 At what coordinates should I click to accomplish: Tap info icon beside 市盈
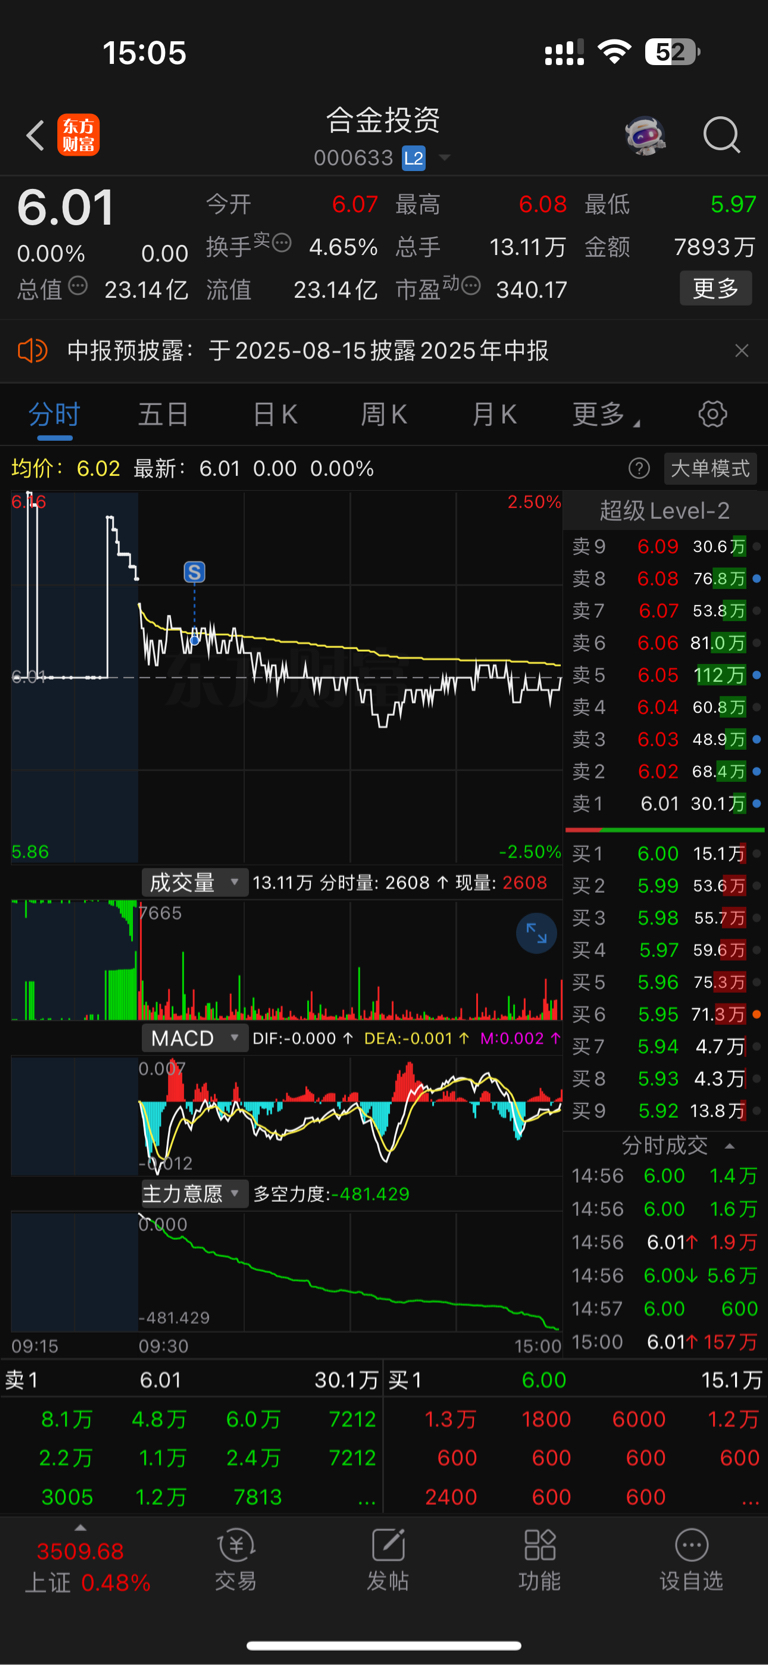point(471,286)
